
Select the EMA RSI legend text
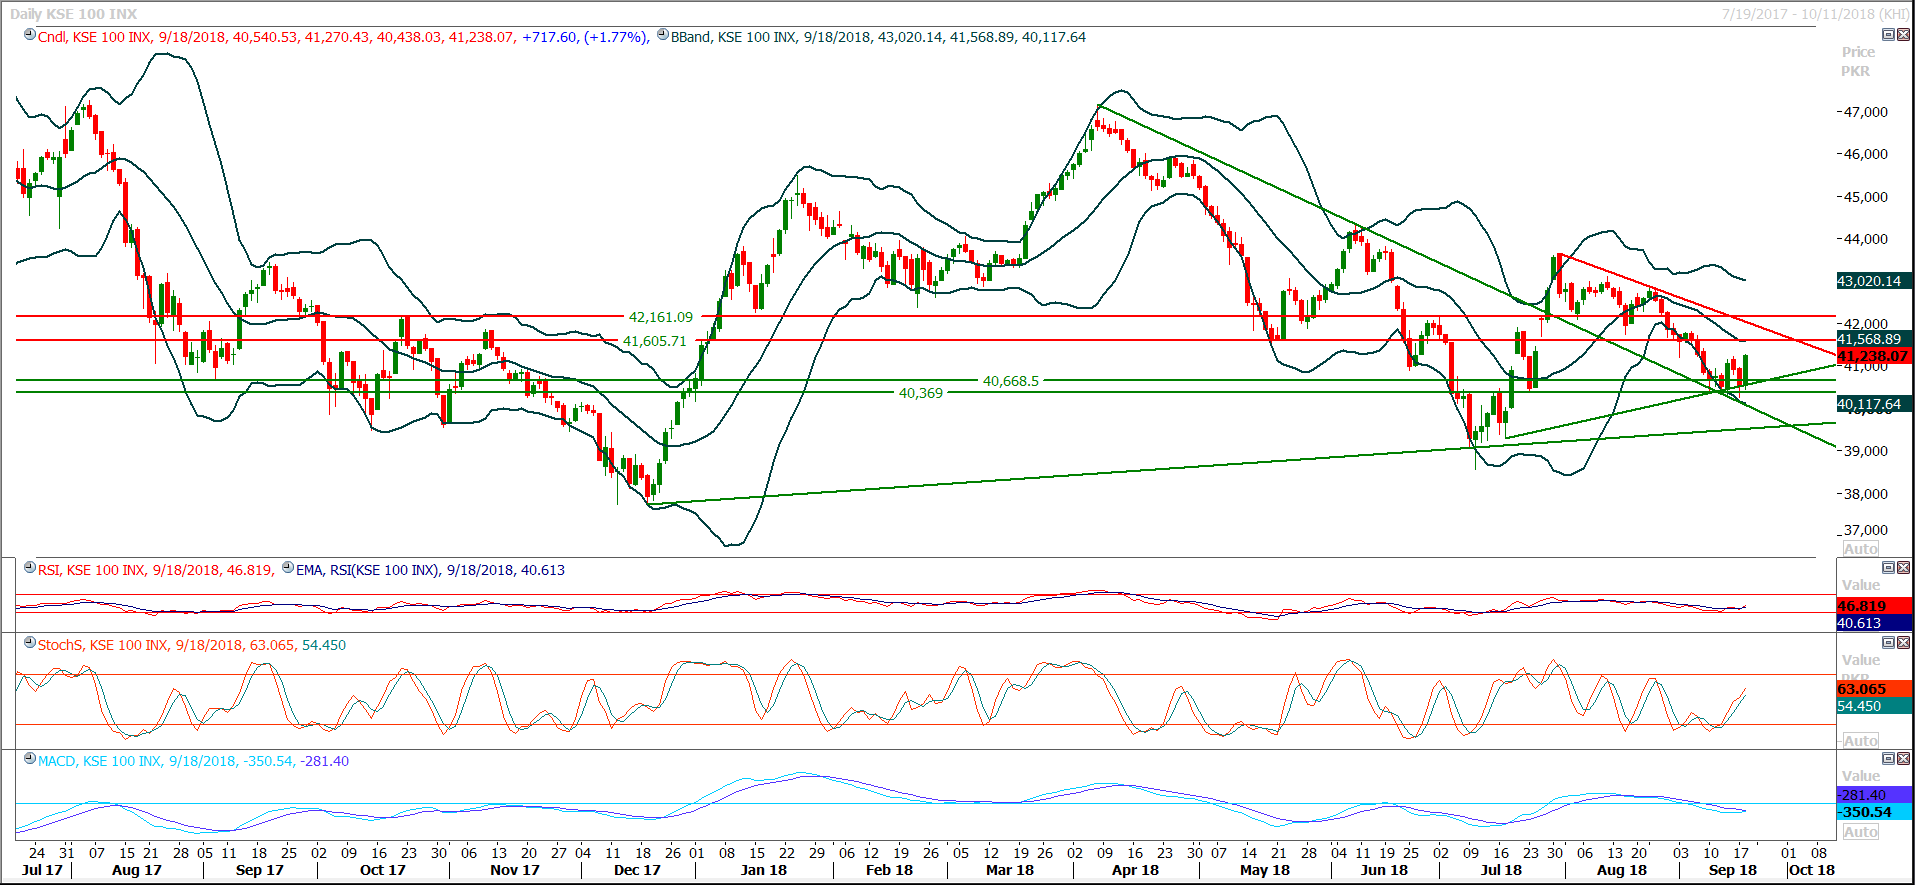click(x=430, y=570)
